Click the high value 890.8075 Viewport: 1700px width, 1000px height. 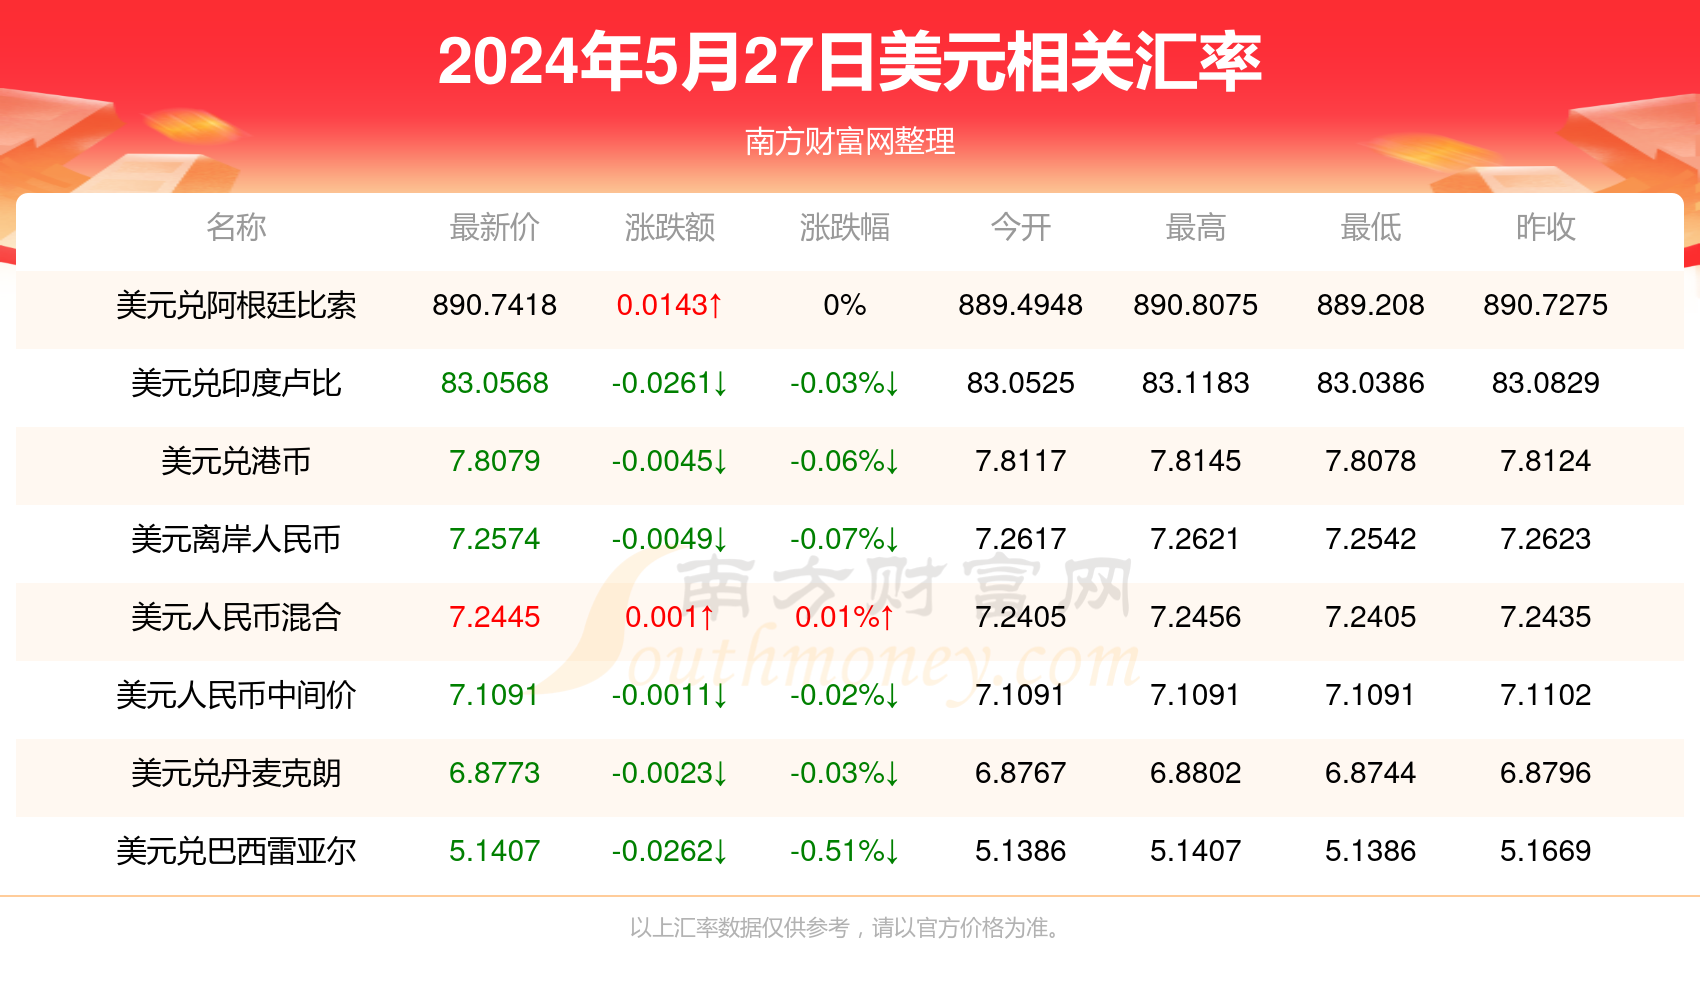coord(1196,305)
